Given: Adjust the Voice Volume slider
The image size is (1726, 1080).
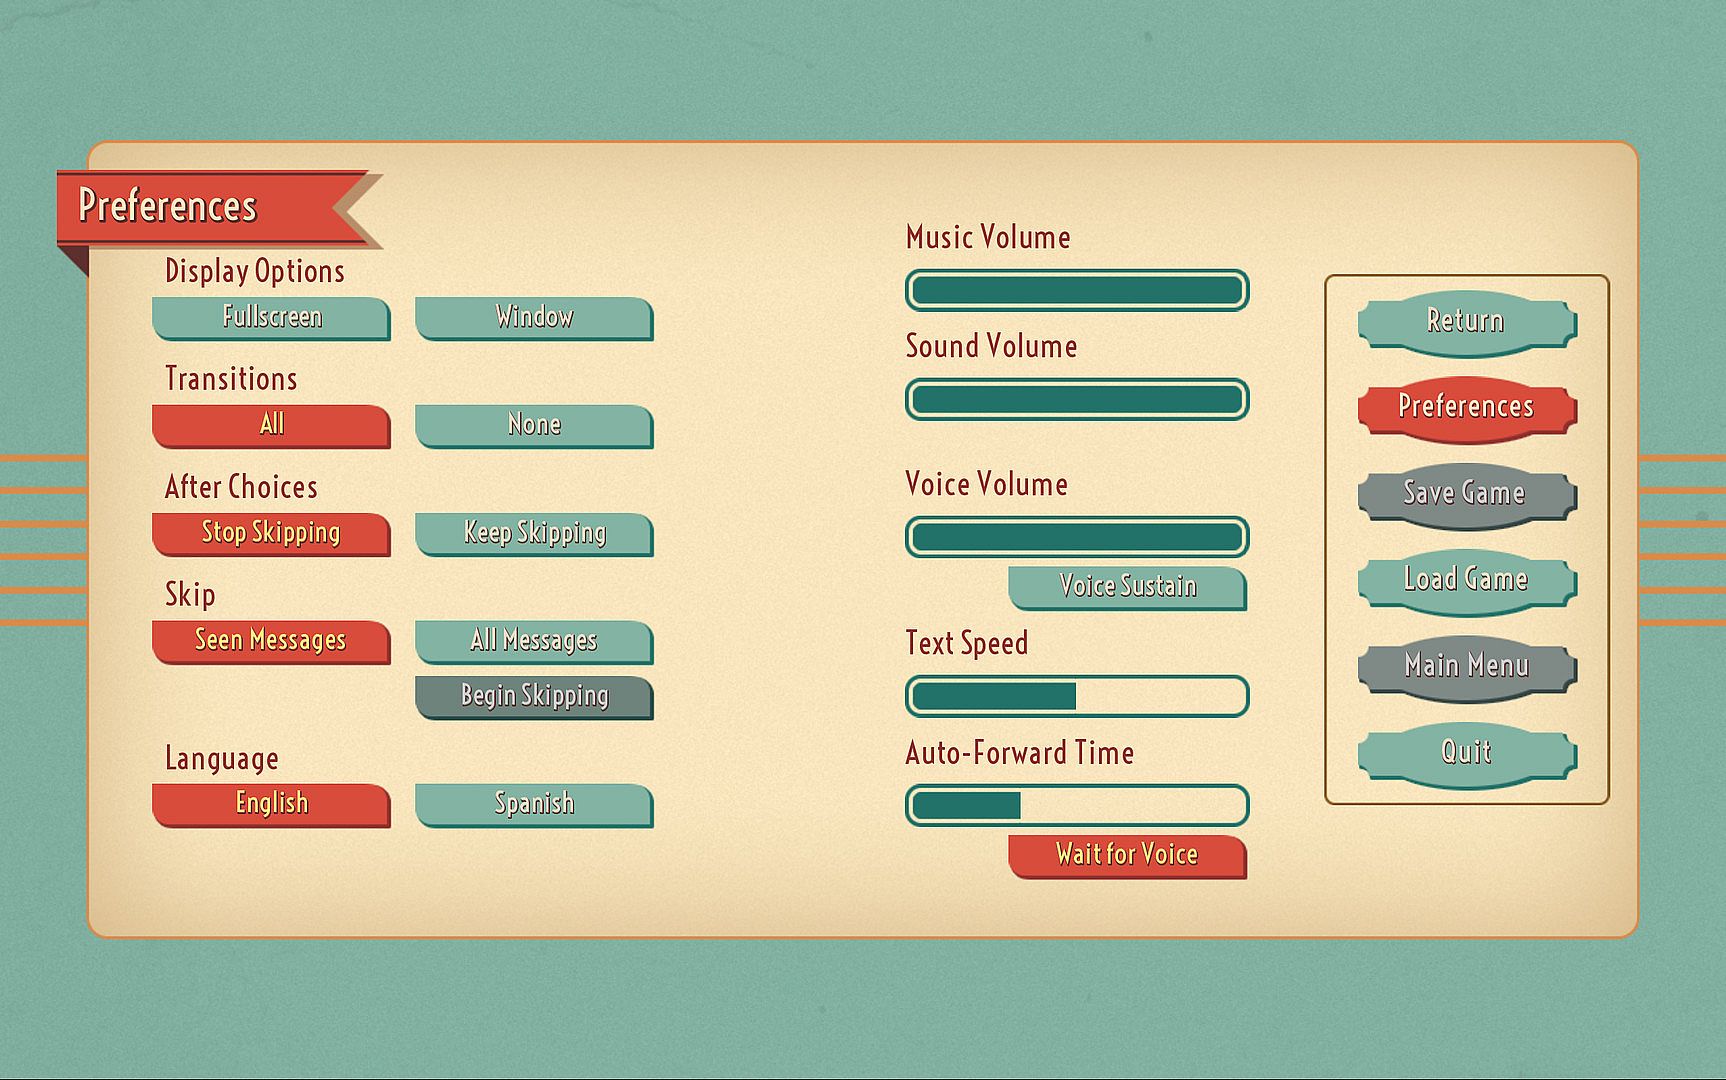Looking at the screenshot, I should pos(1077,537).
